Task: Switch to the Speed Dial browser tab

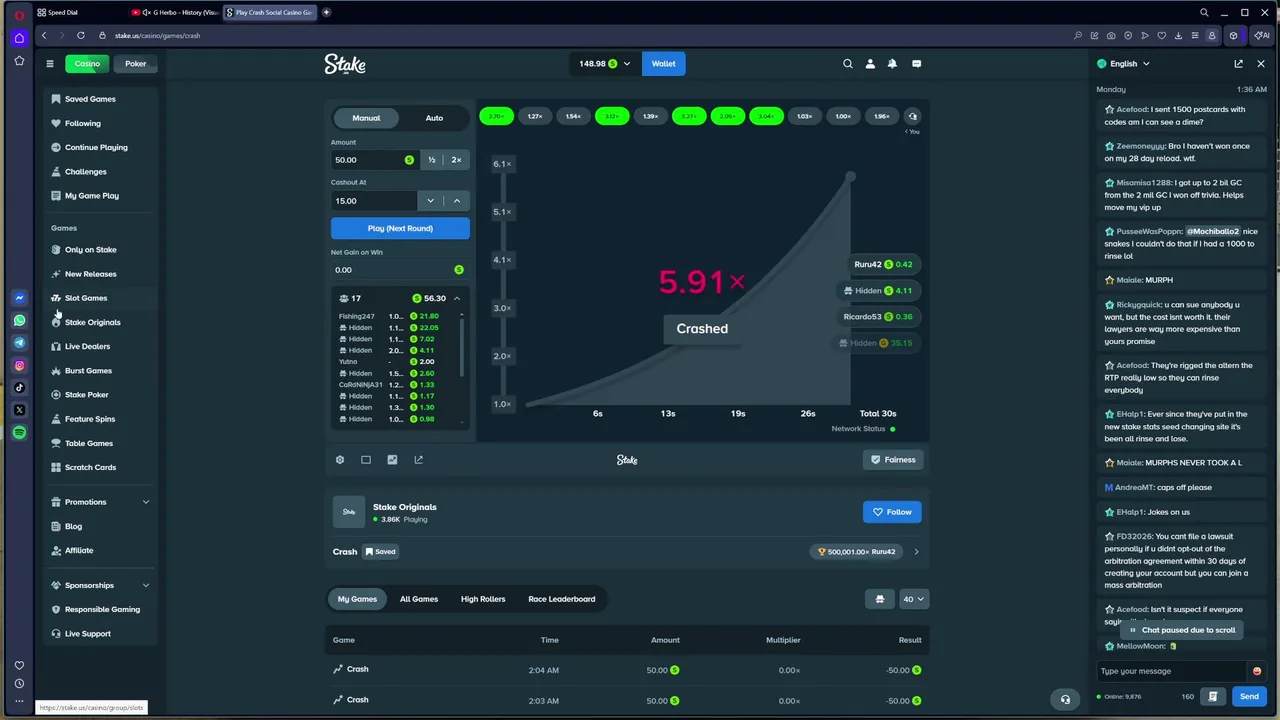Action: (x=78, y=12)
